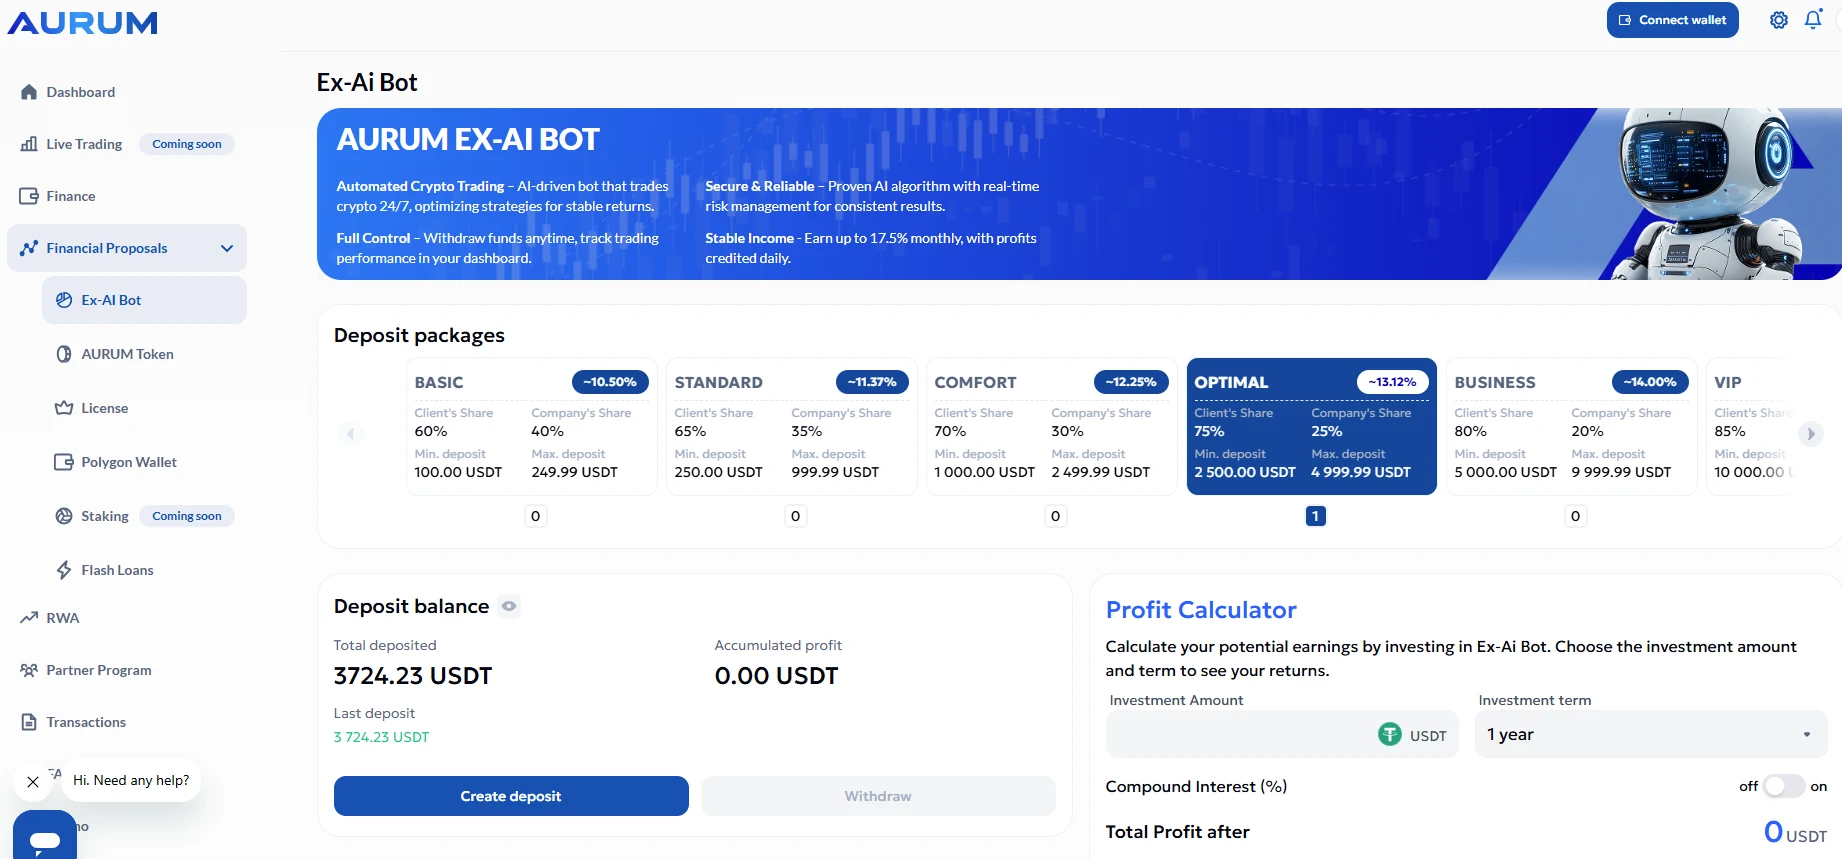
Task: Select the COMFORT deposit package
Action: 1052,426
